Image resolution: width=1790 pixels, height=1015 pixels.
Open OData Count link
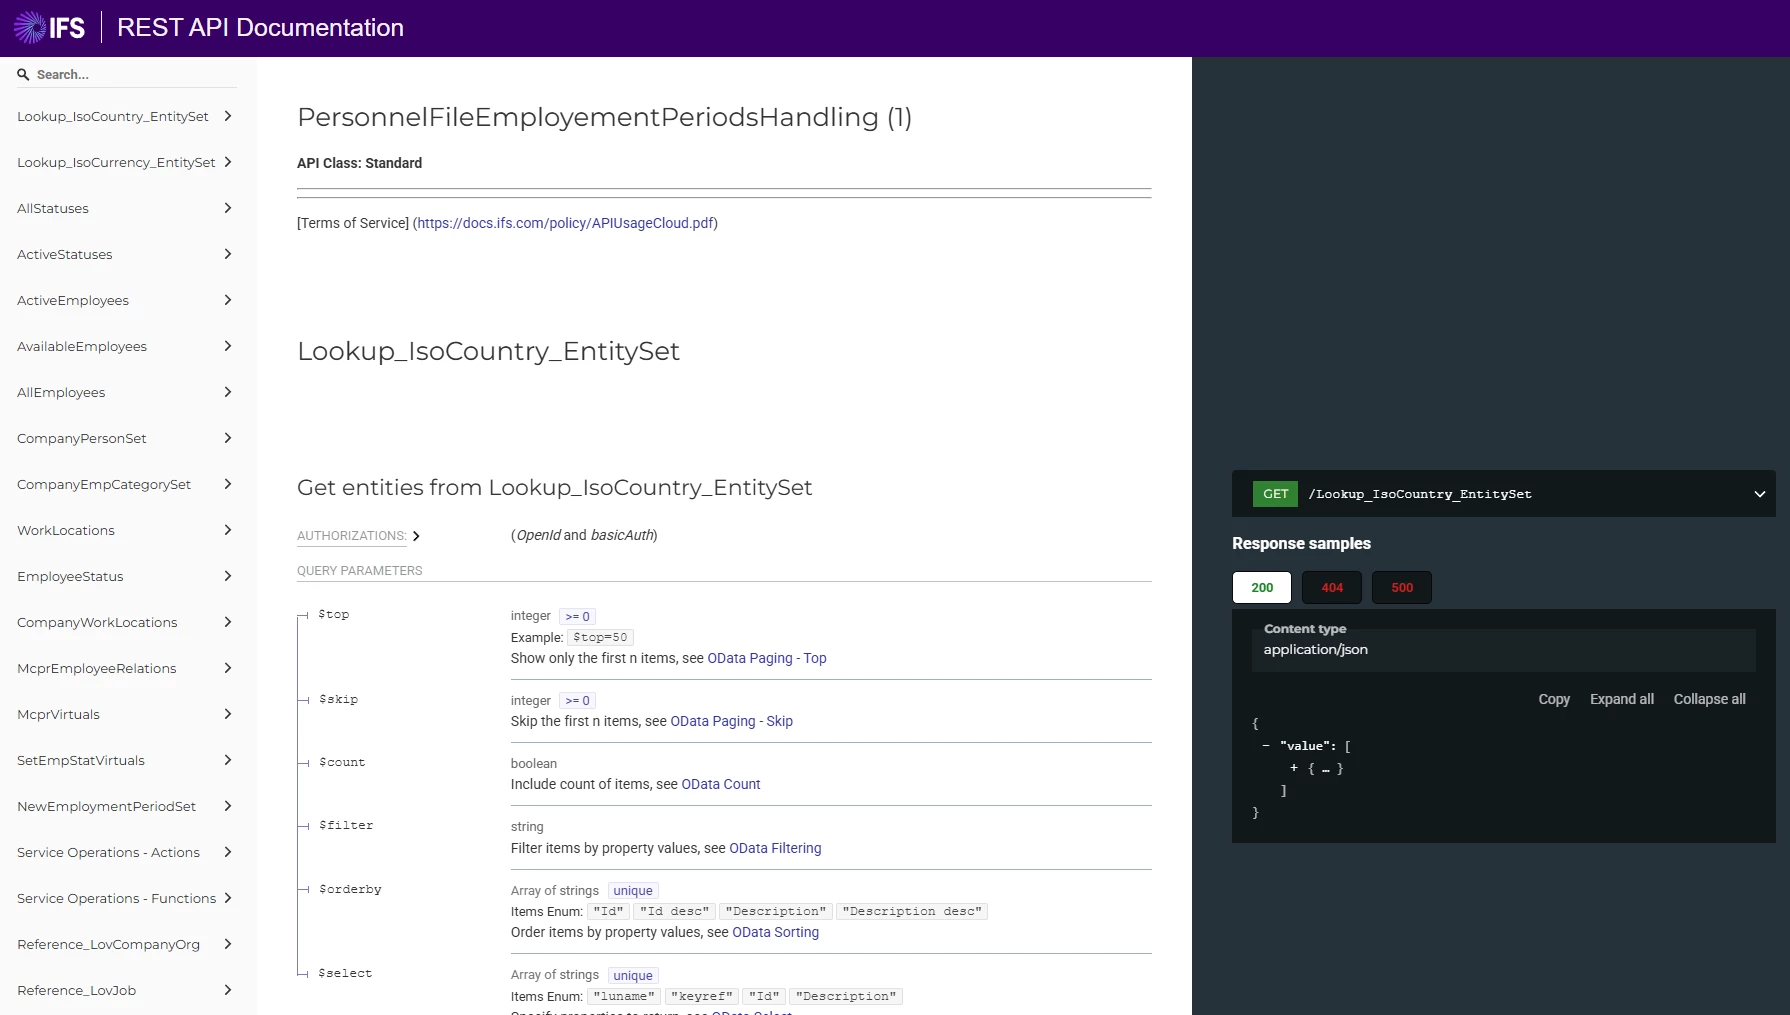(720, 784)
